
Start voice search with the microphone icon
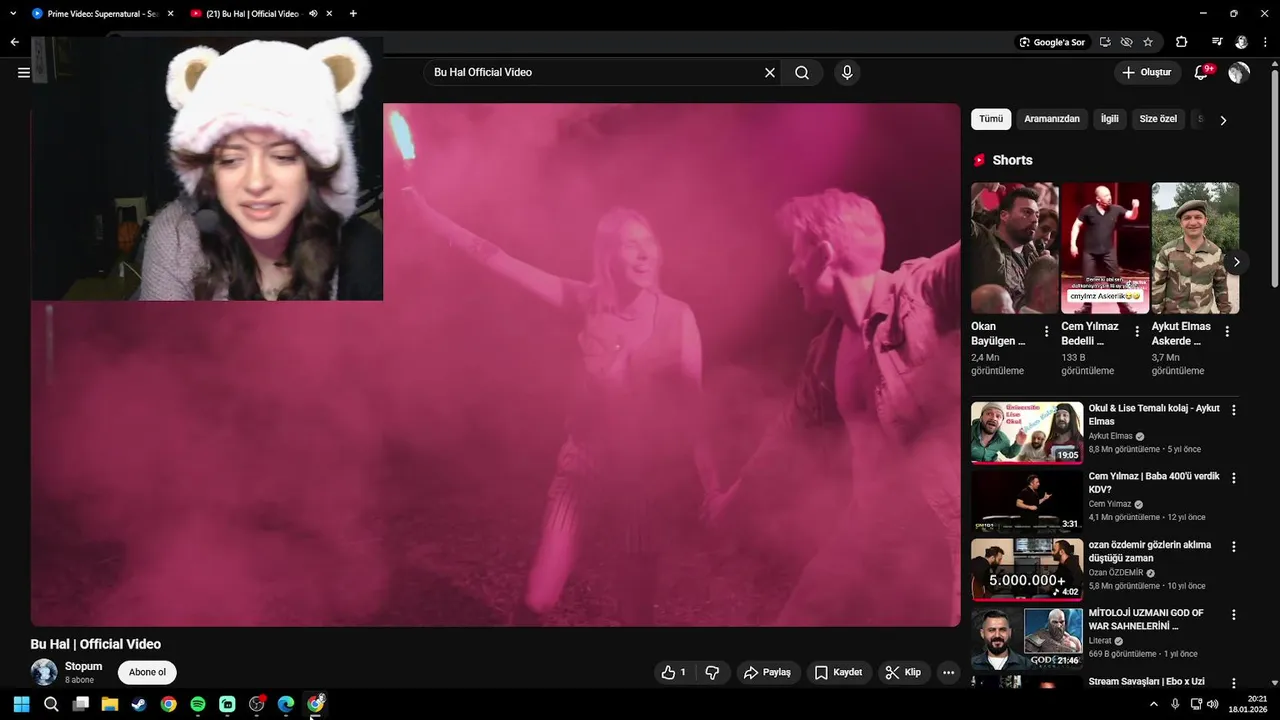(847, 72)
